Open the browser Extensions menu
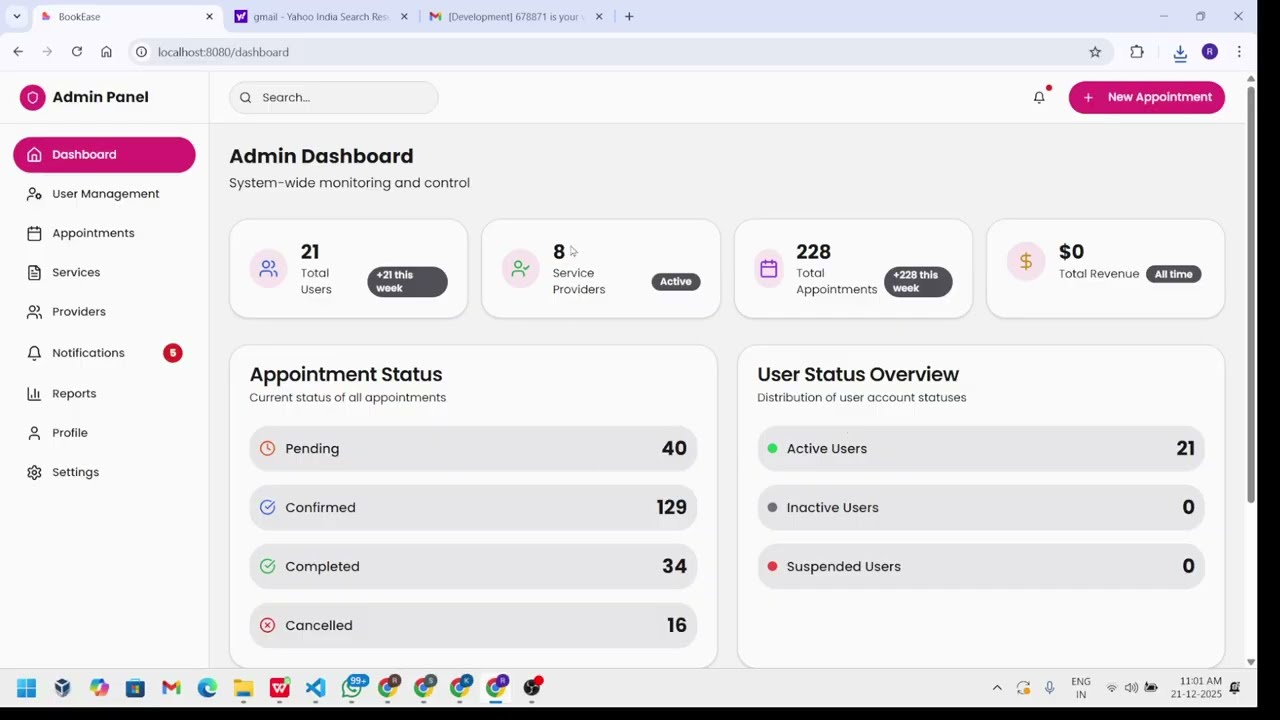This screenshot has height=720, width=1280. pyautogui.click(x=1137, y=52)
